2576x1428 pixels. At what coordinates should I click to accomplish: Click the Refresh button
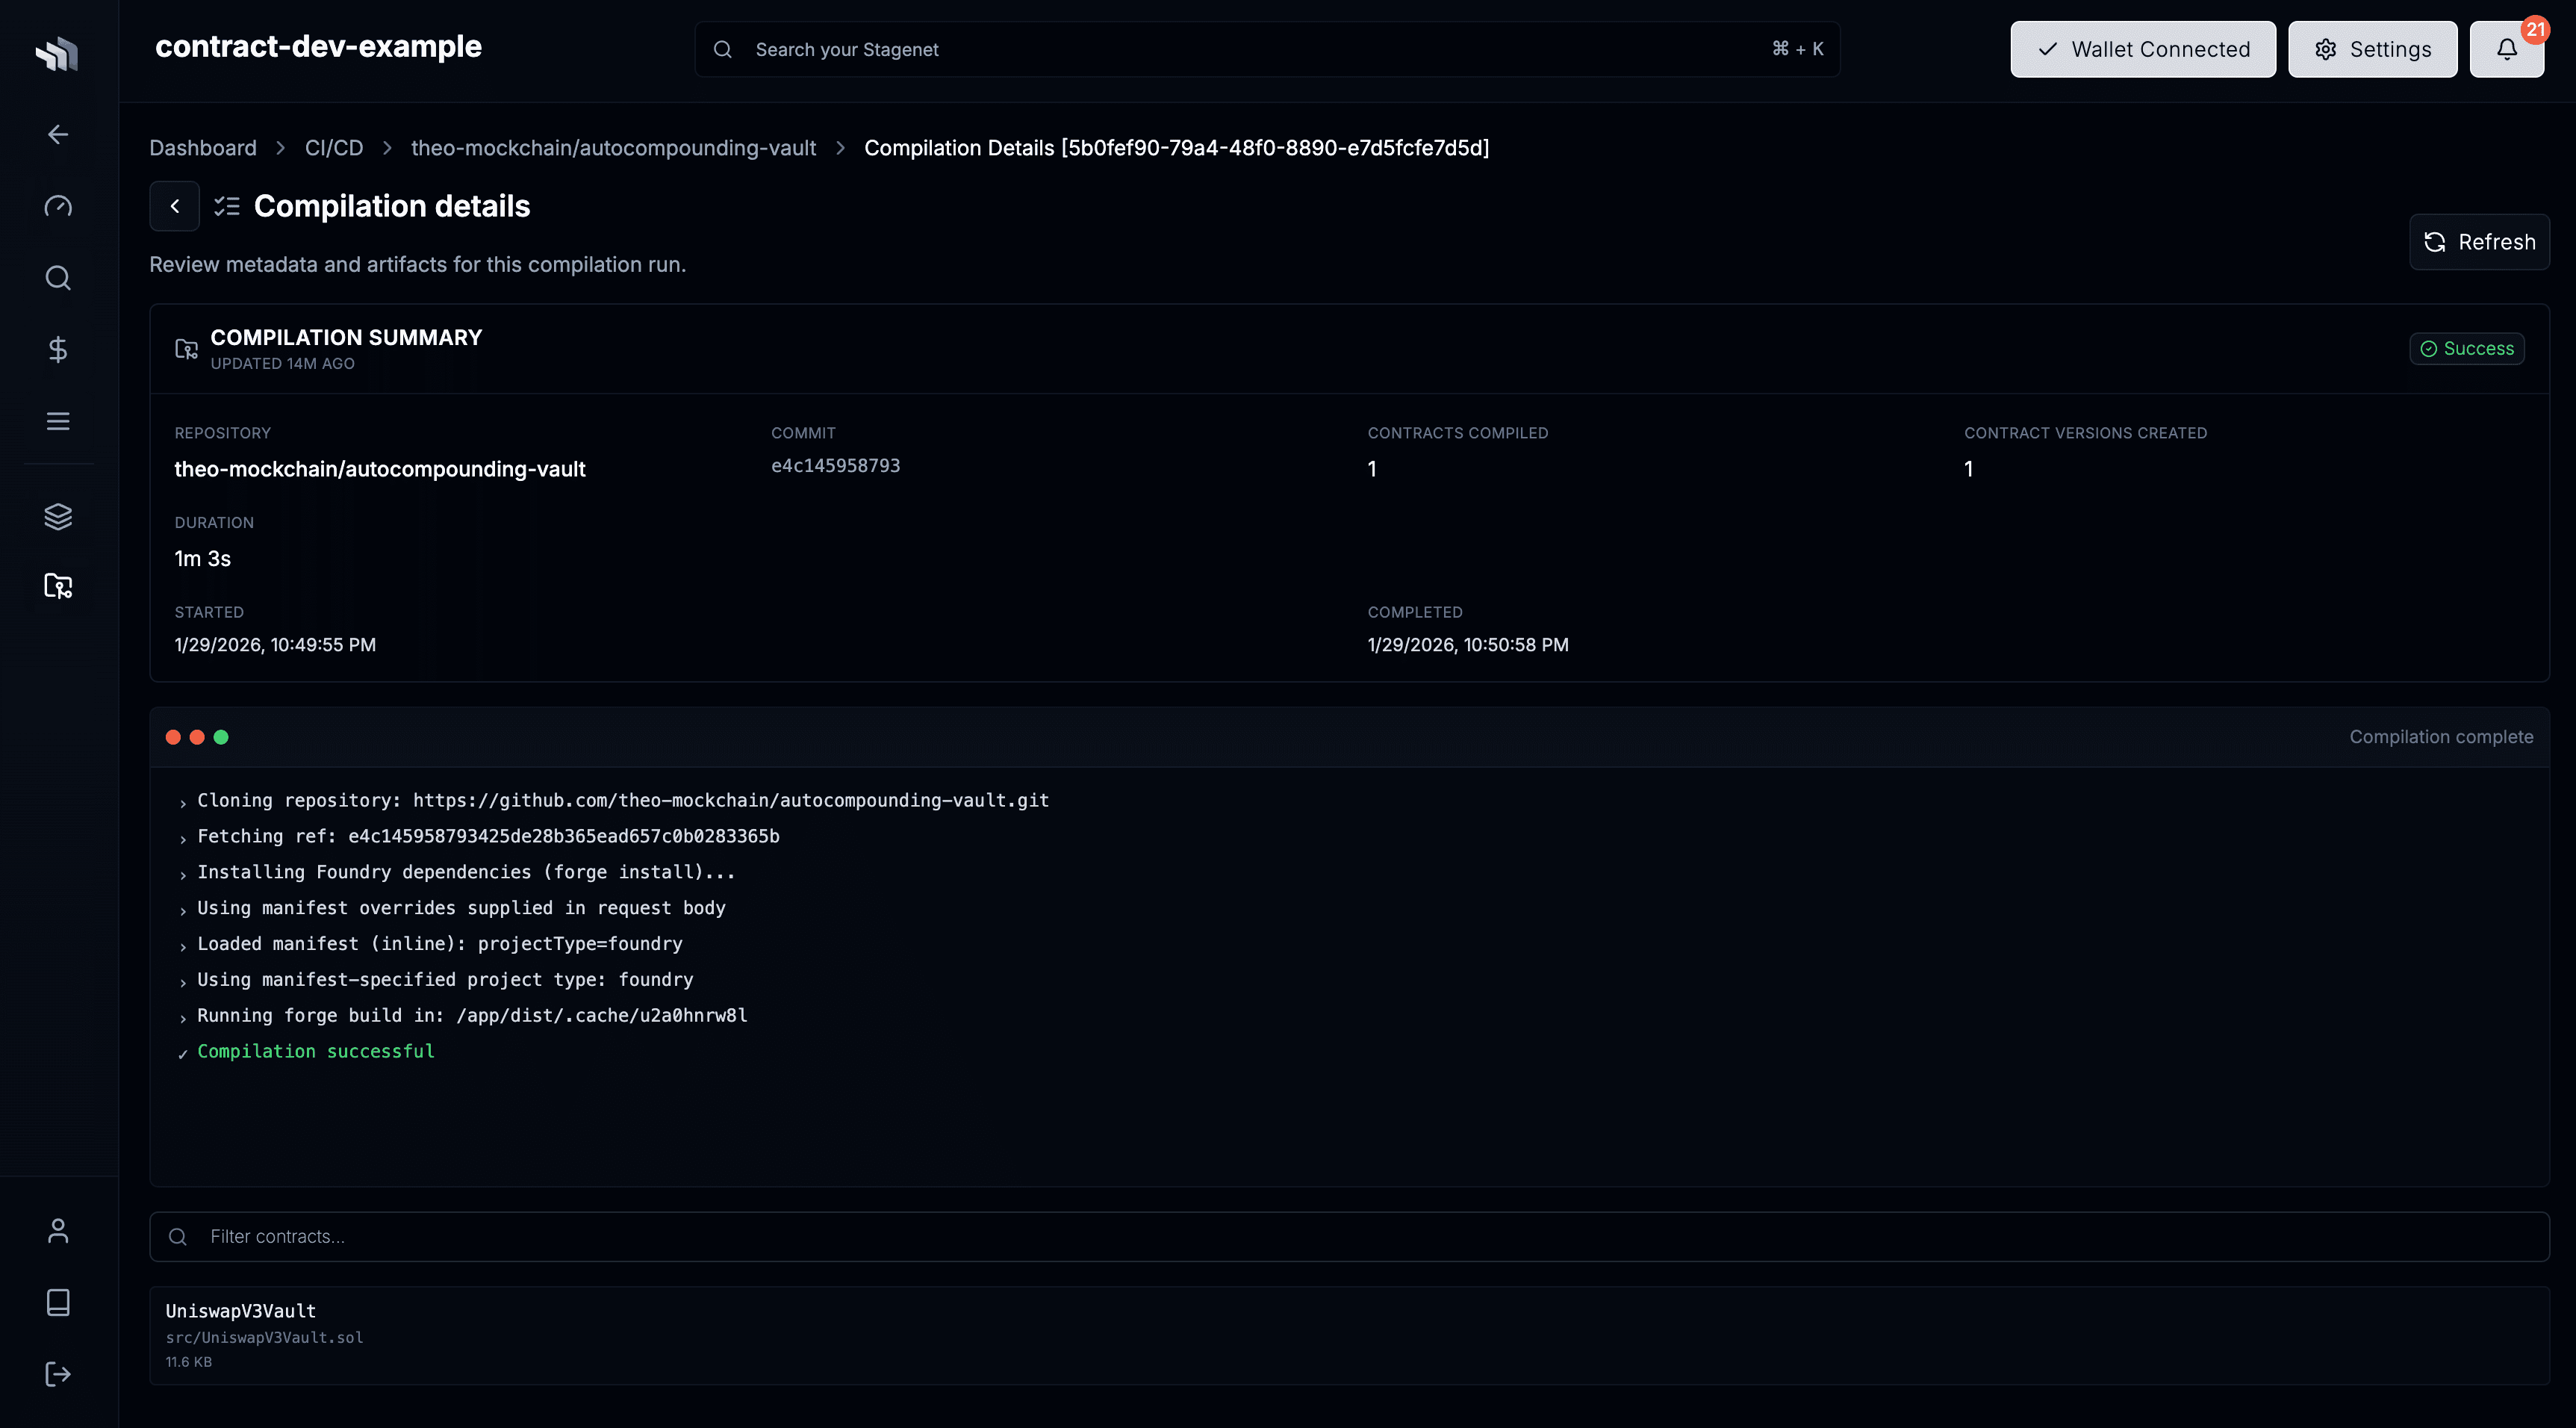coord(2479,241)
